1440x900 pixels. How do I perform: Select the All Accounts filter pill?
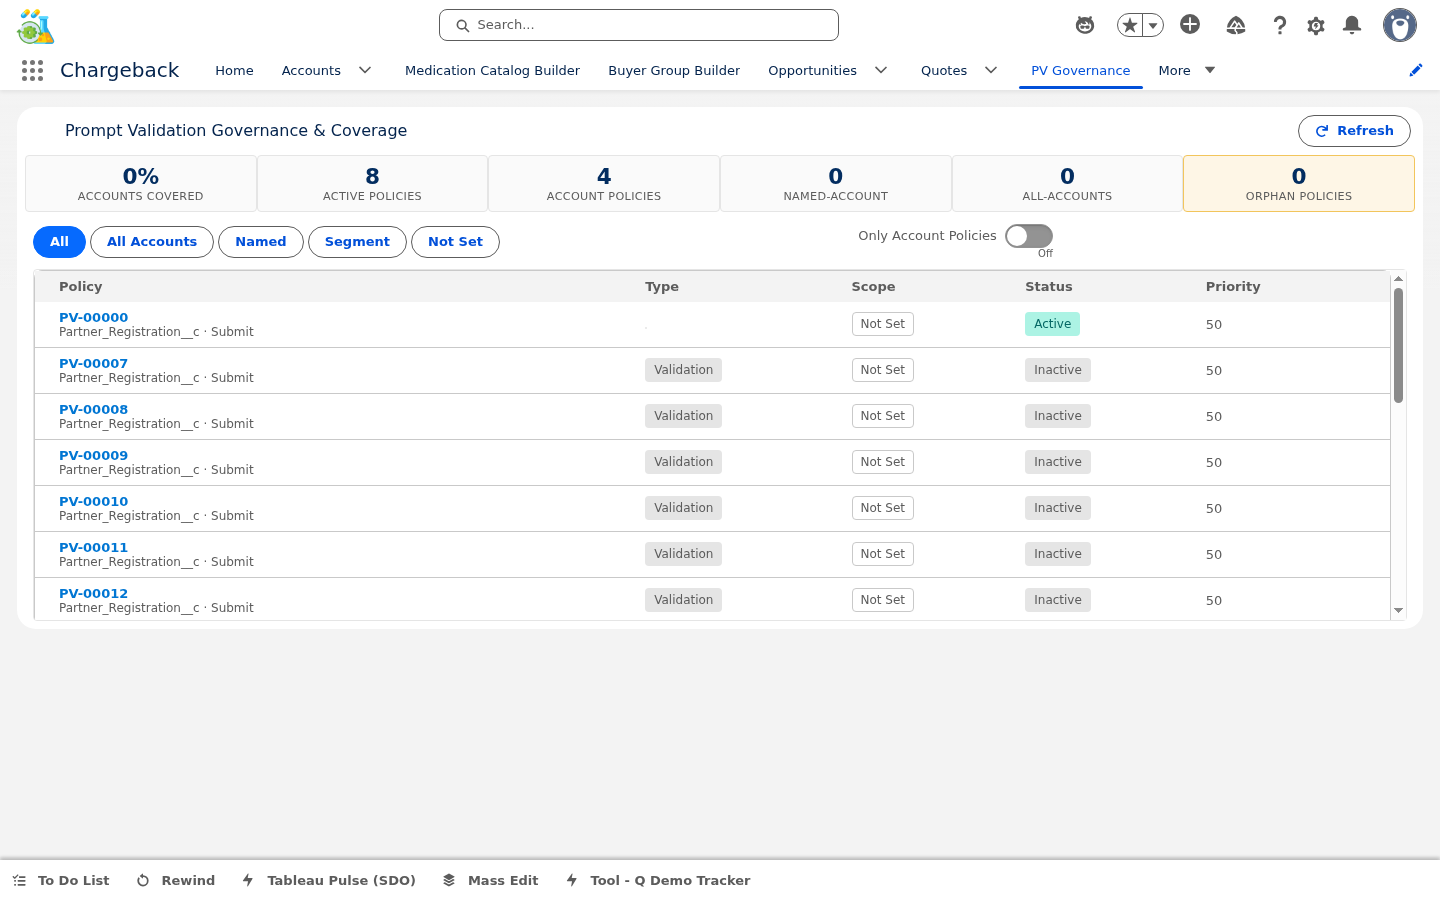[152, 242]
